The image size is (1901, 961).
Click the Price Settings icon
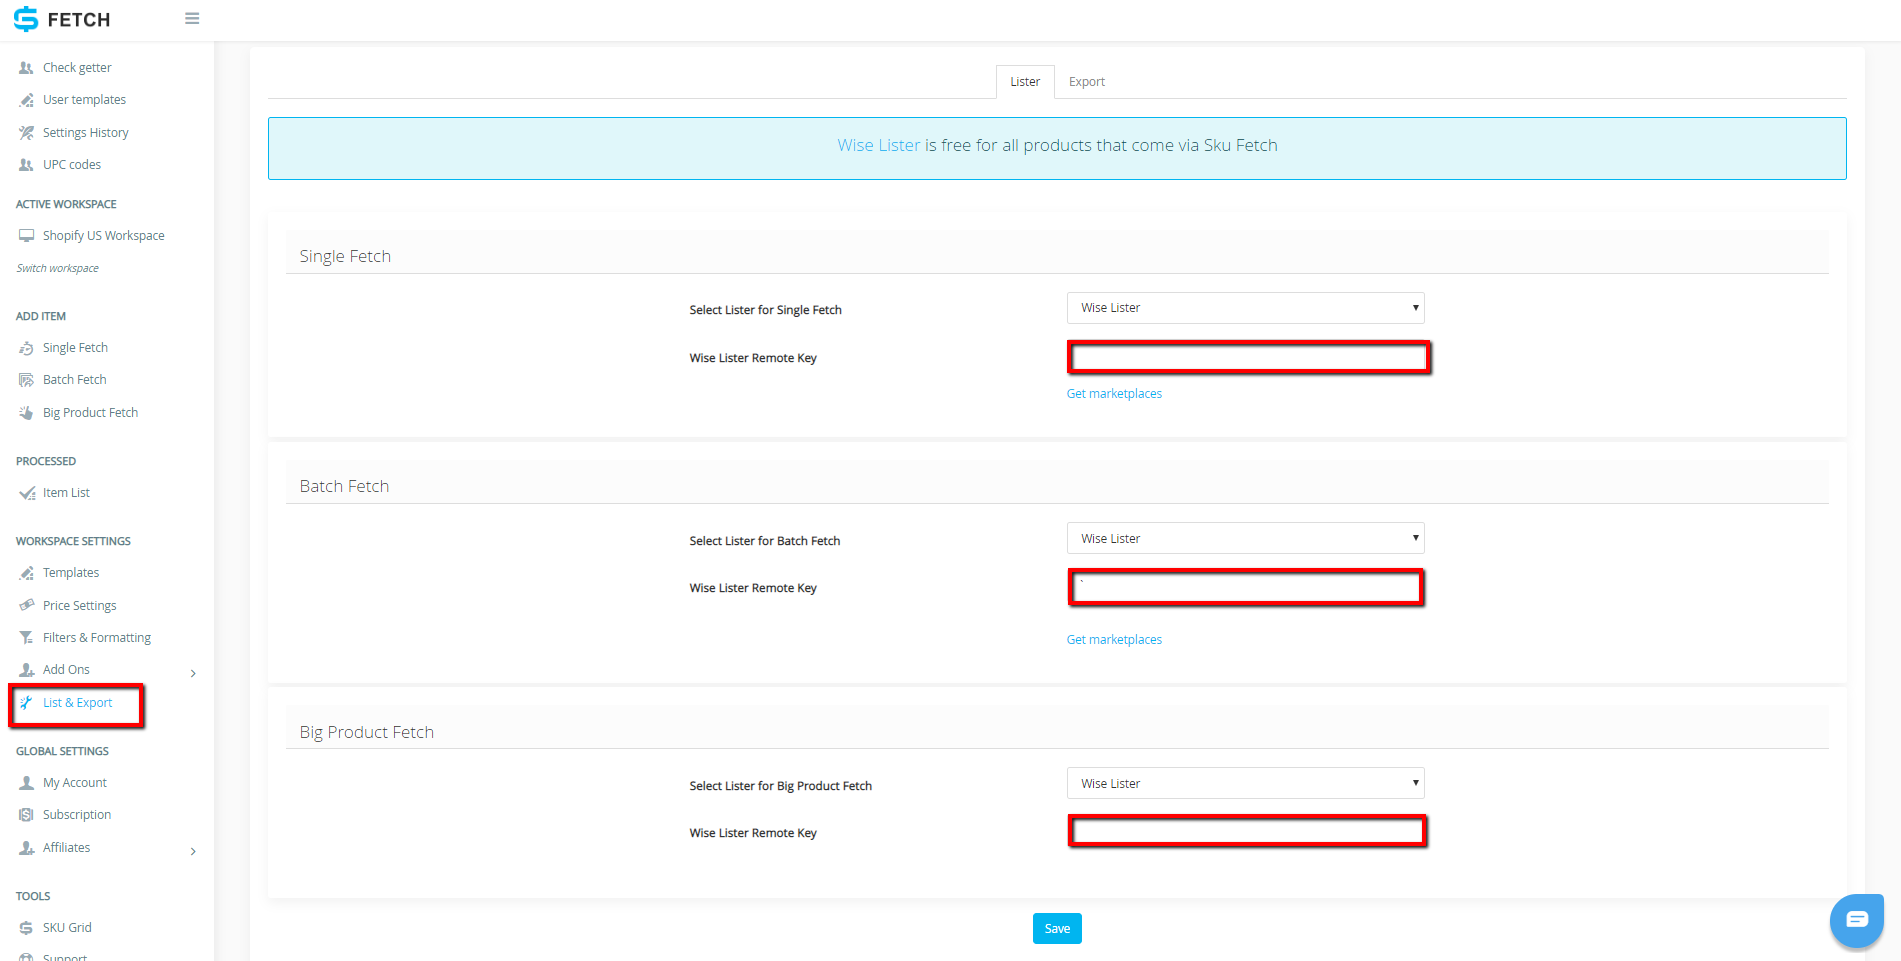tap(26, 606)
